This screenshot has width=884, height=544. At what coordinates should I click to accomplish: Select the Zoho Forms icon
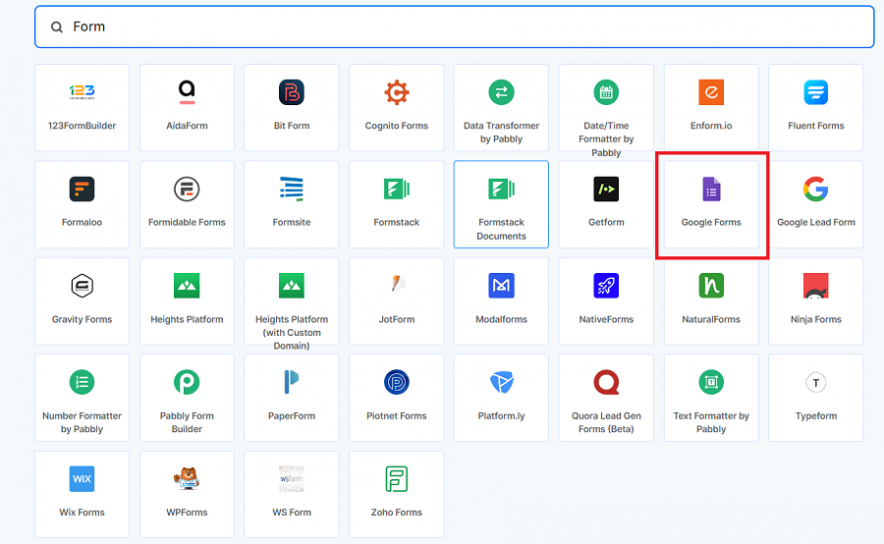pyautogui.click(x=396, y=479)
